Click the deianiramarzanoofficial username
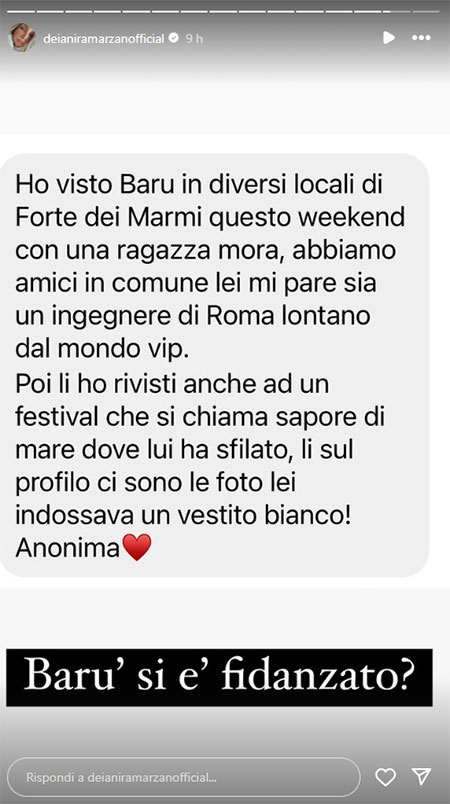Image resolution: width=450 pixels, height=804 pixels. point(104,38)
